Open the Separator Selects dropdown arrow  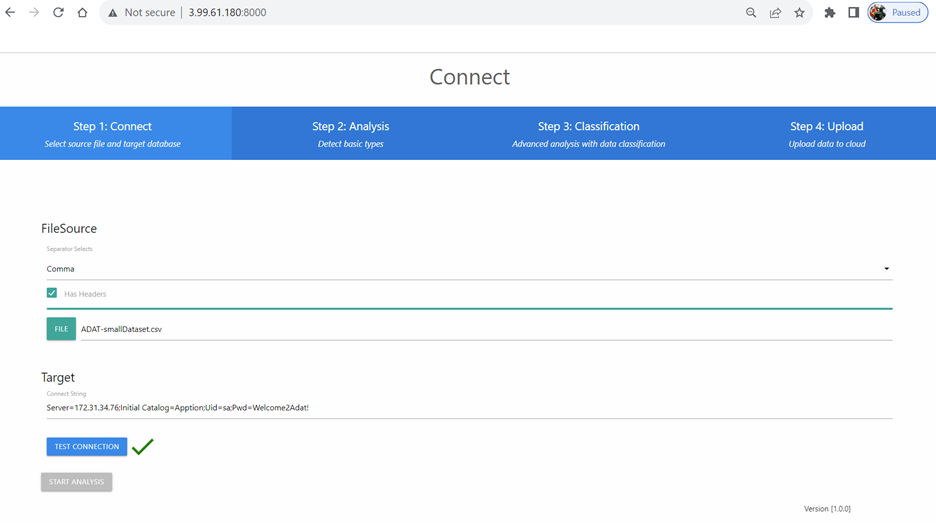(x=886, y=269)
